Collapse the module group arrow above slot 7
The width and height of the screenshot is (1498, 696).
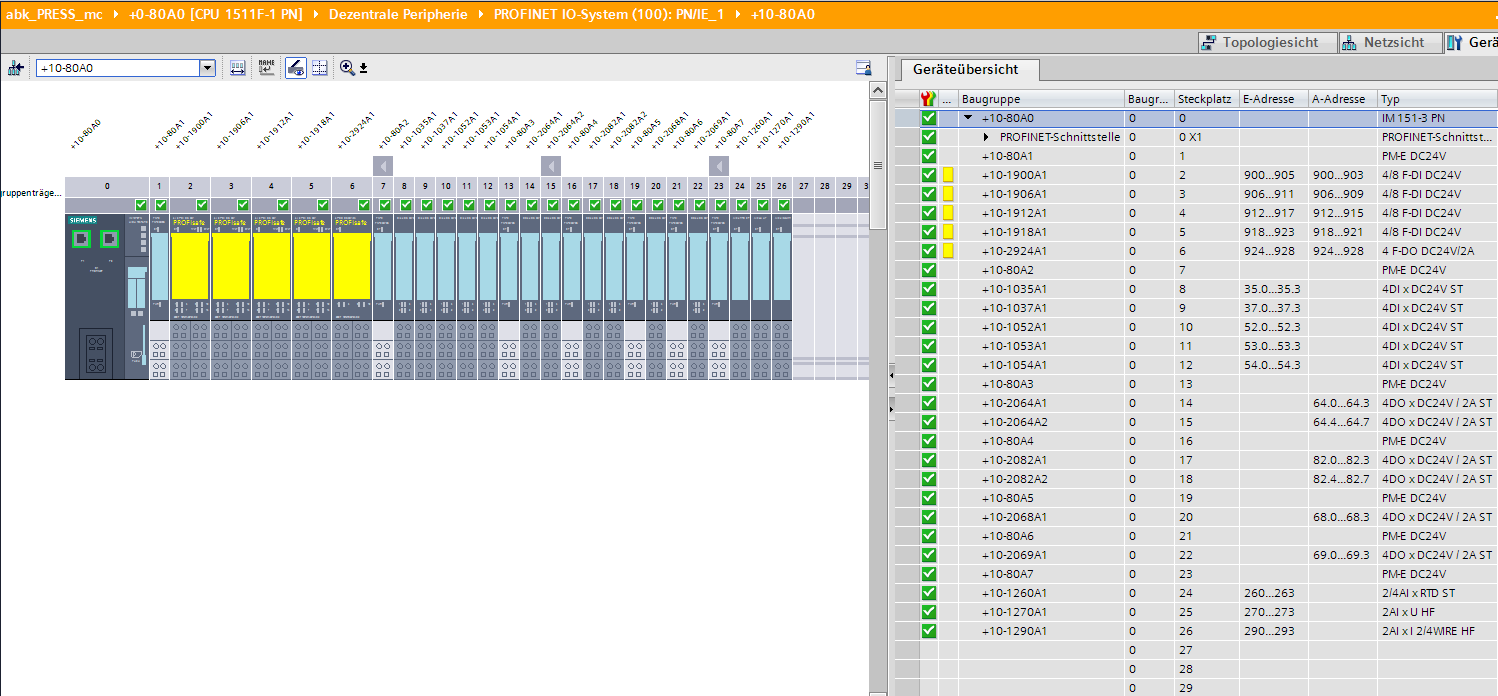coord(383,166)
